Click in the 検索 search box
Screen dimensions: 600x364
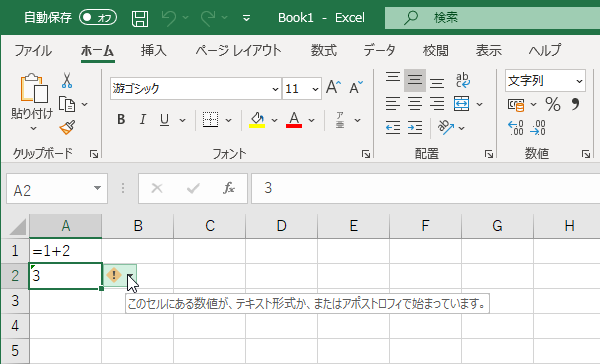pos(492,18)
